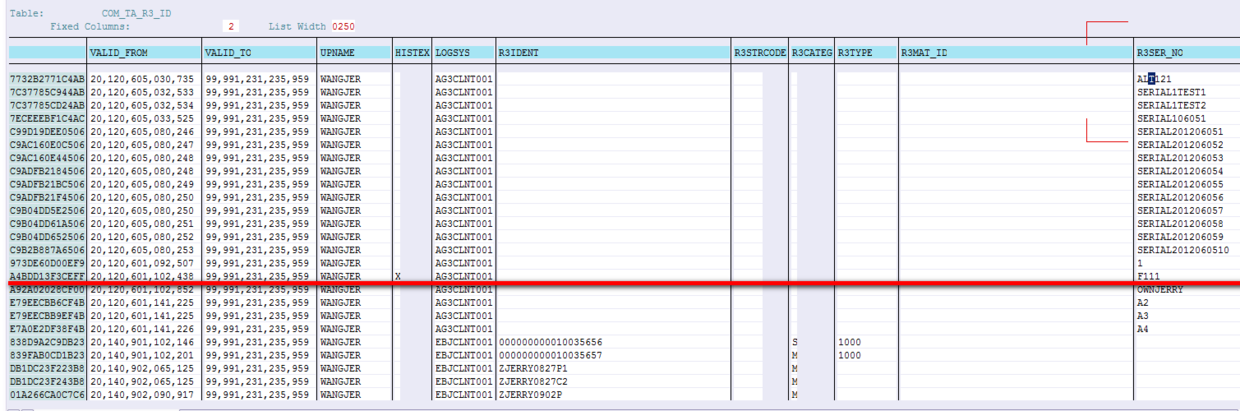Click serial number SERIAL1TEST1

1172,92
